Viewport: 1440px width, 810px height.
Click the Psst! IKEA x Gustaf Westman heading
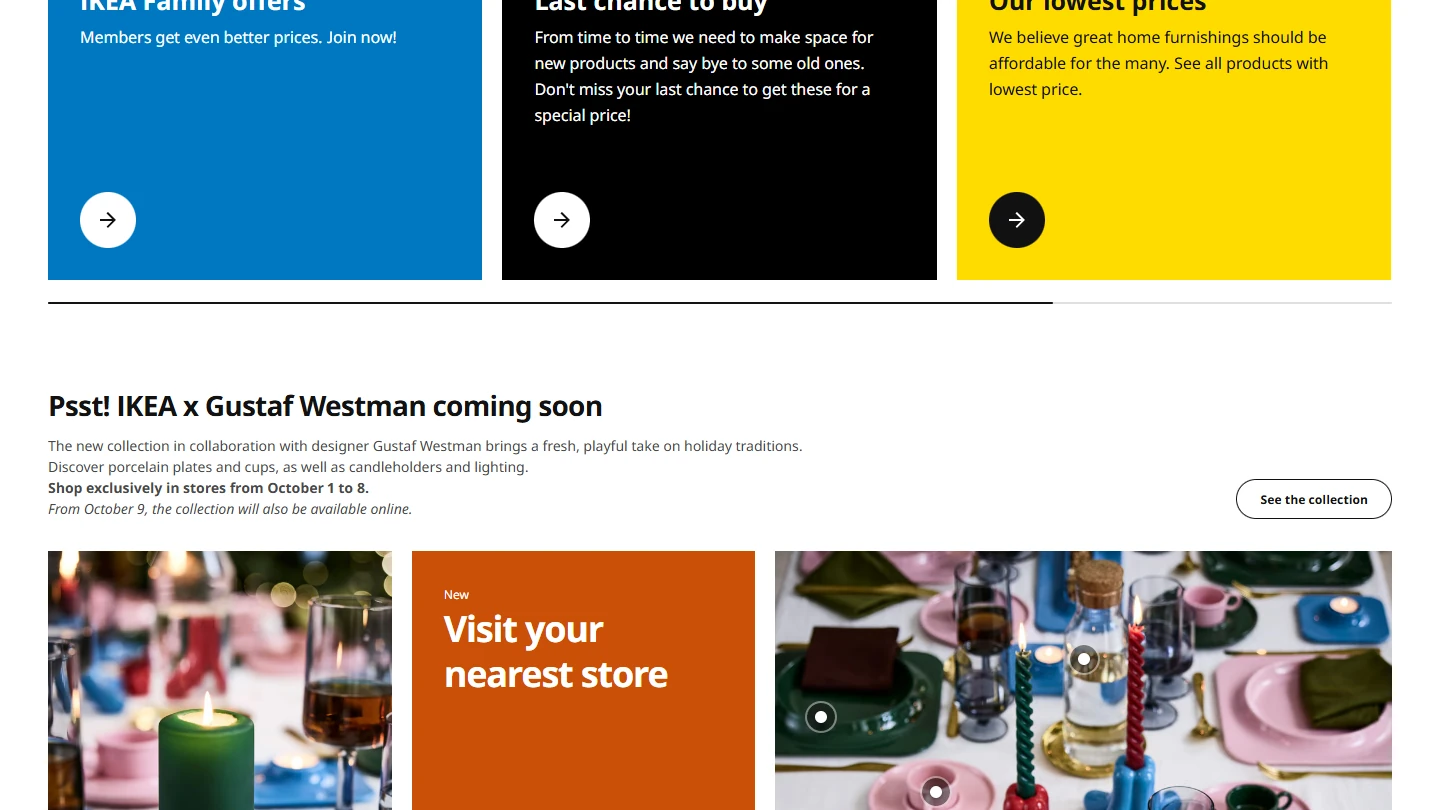(x=325, y=406)
